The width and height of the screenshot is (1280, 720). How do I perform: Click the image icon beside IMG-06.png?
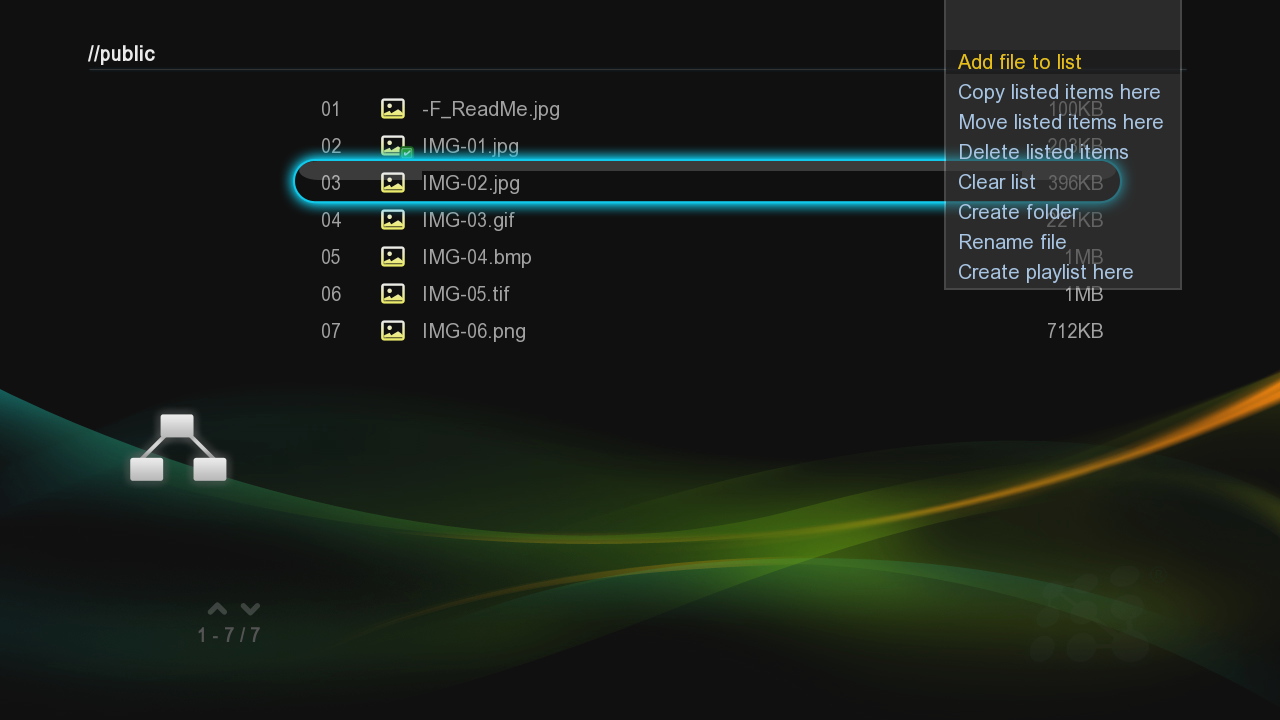pos(393,331)
